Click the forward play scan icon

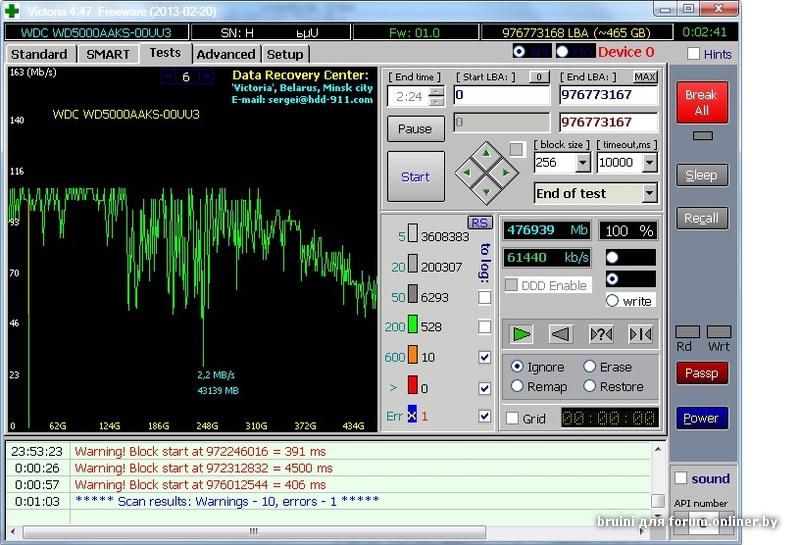521,334
